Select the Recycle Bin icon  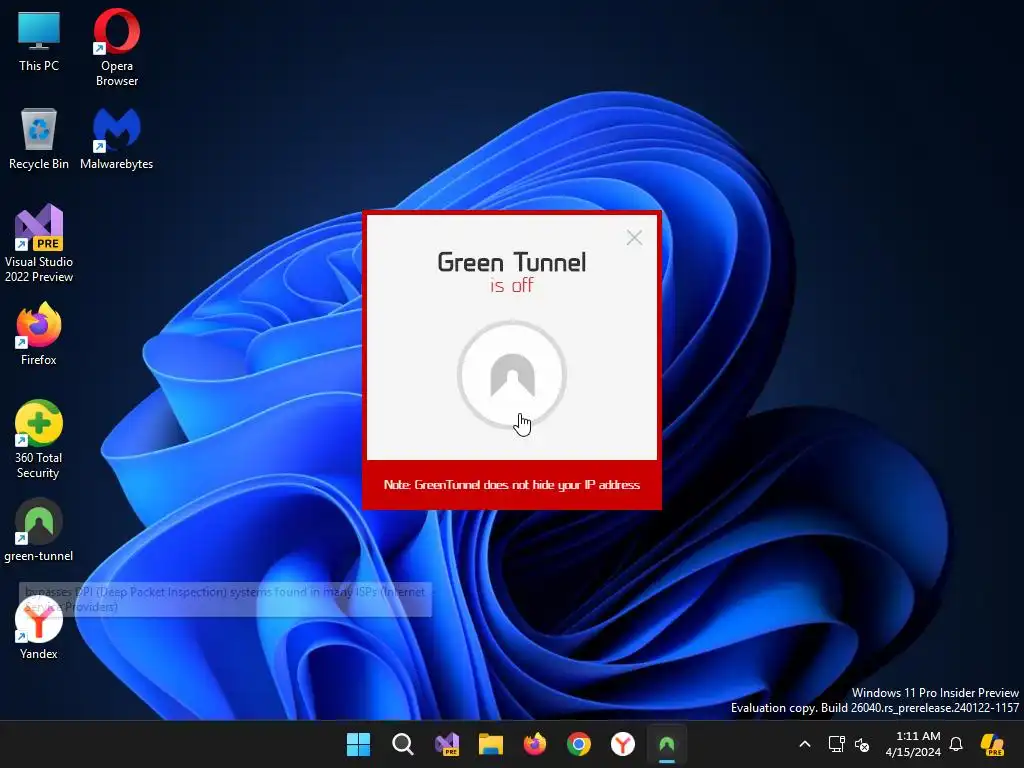(x=39, y=139)
